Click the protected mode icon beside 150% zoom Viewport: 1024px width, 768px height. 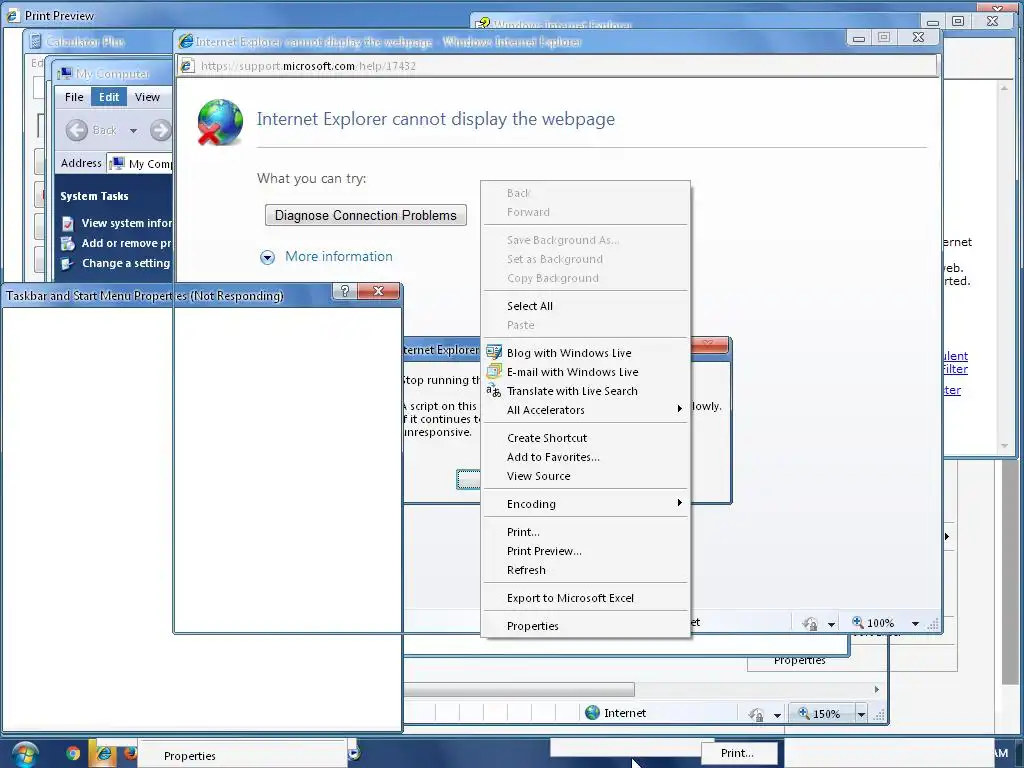(x=756, y=714)
